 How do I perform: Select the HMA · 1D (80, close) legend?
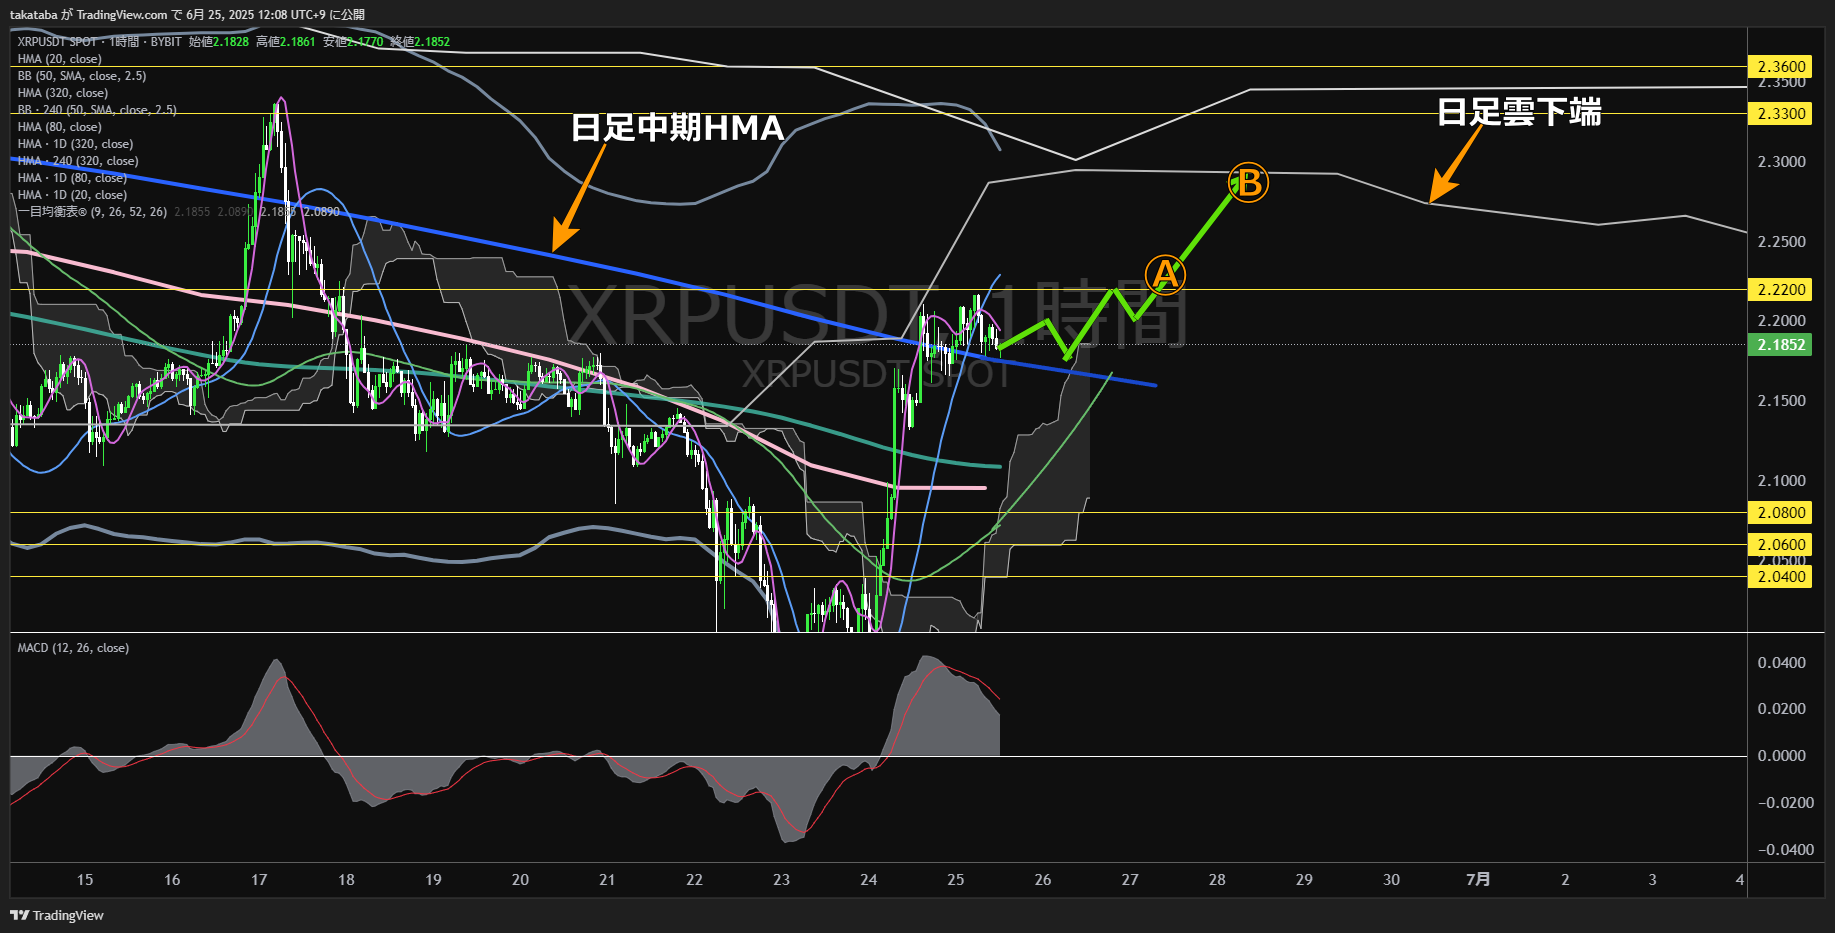(72, 178)
